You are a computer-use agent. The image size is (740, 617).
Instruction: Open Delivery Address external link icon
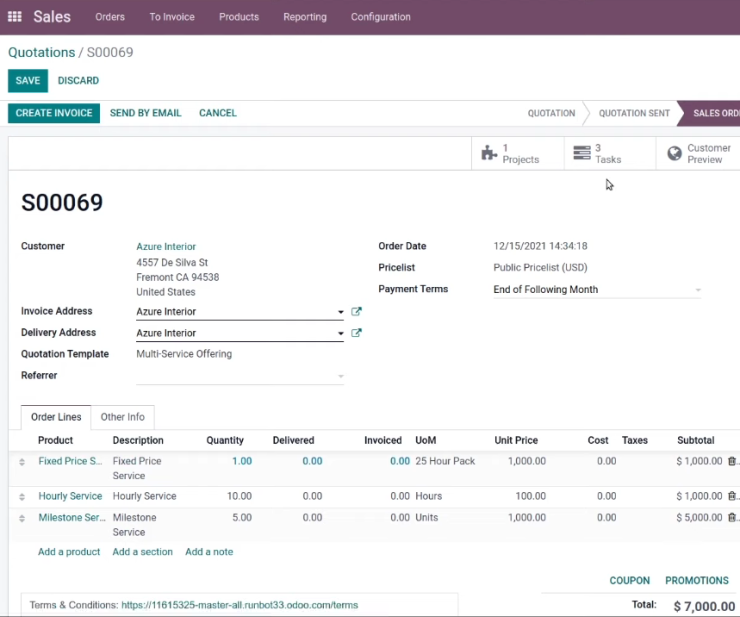click(356, 333)
